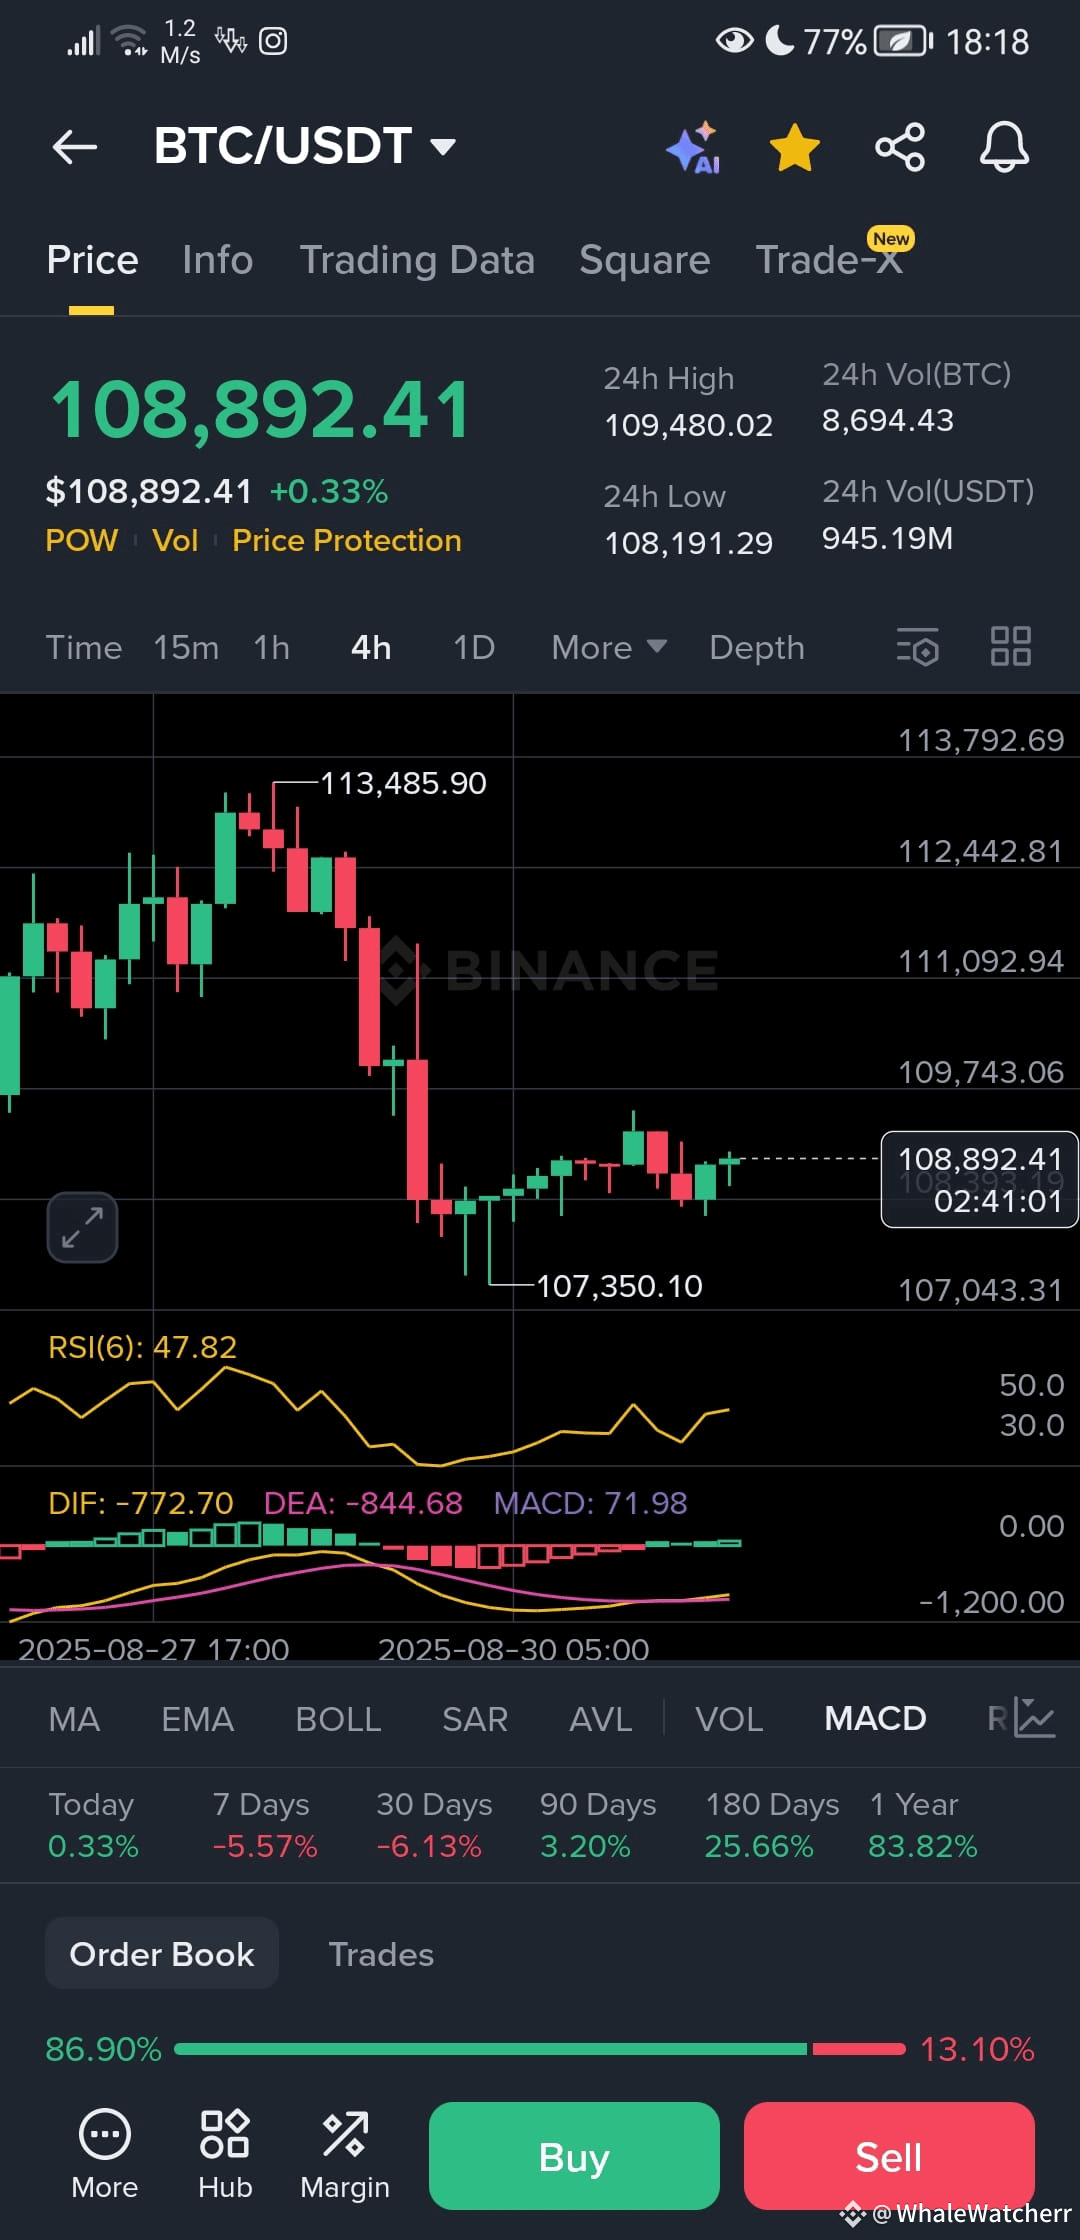Tap the 24h High value
1080x2240 pixels.
coord(689,425)
